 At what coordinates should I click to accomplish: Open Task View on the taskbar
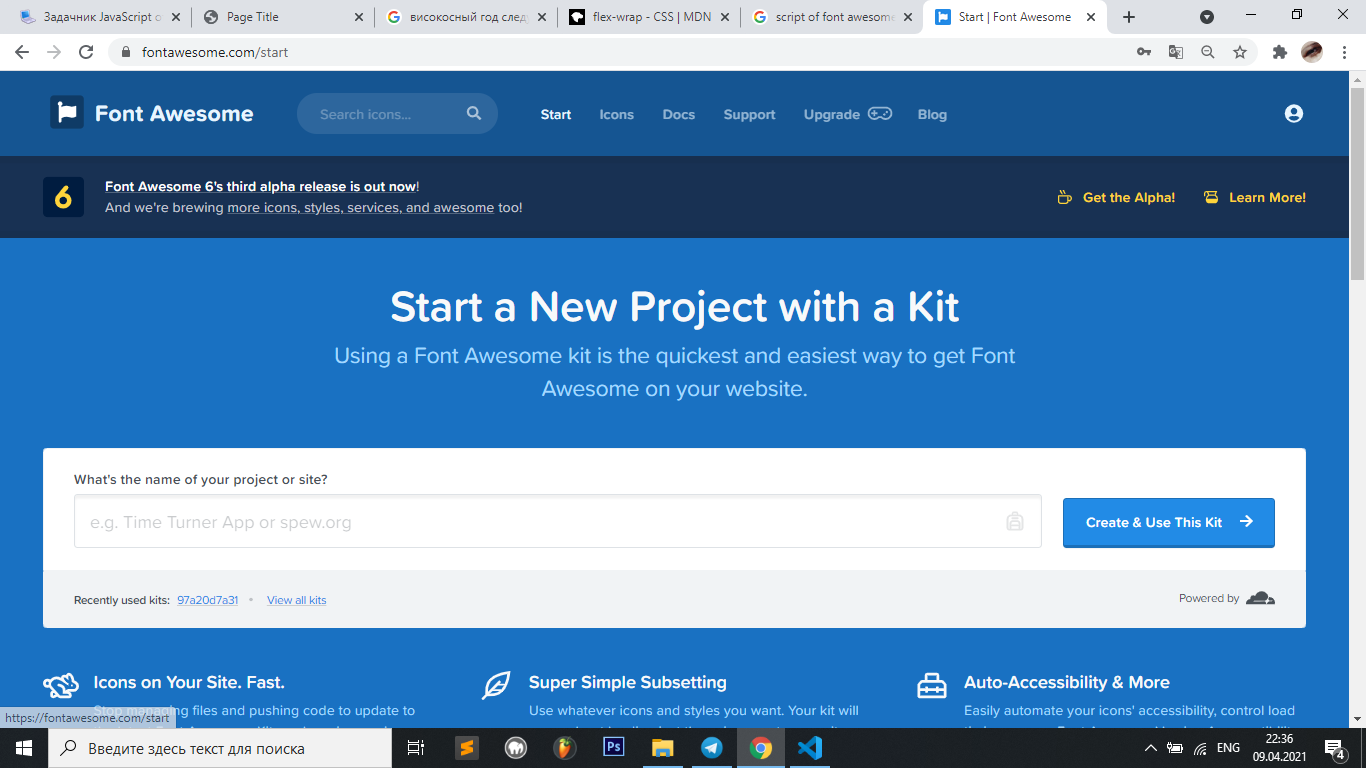[416, 747]
